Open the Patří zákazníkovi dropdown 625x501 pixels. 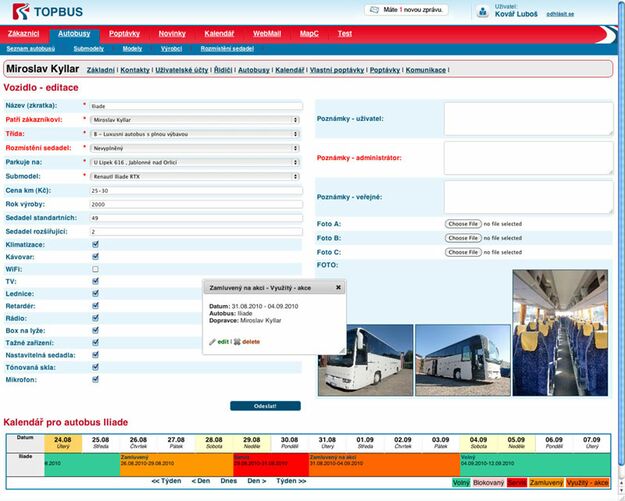pyautogui.click(x=195, y=120)
